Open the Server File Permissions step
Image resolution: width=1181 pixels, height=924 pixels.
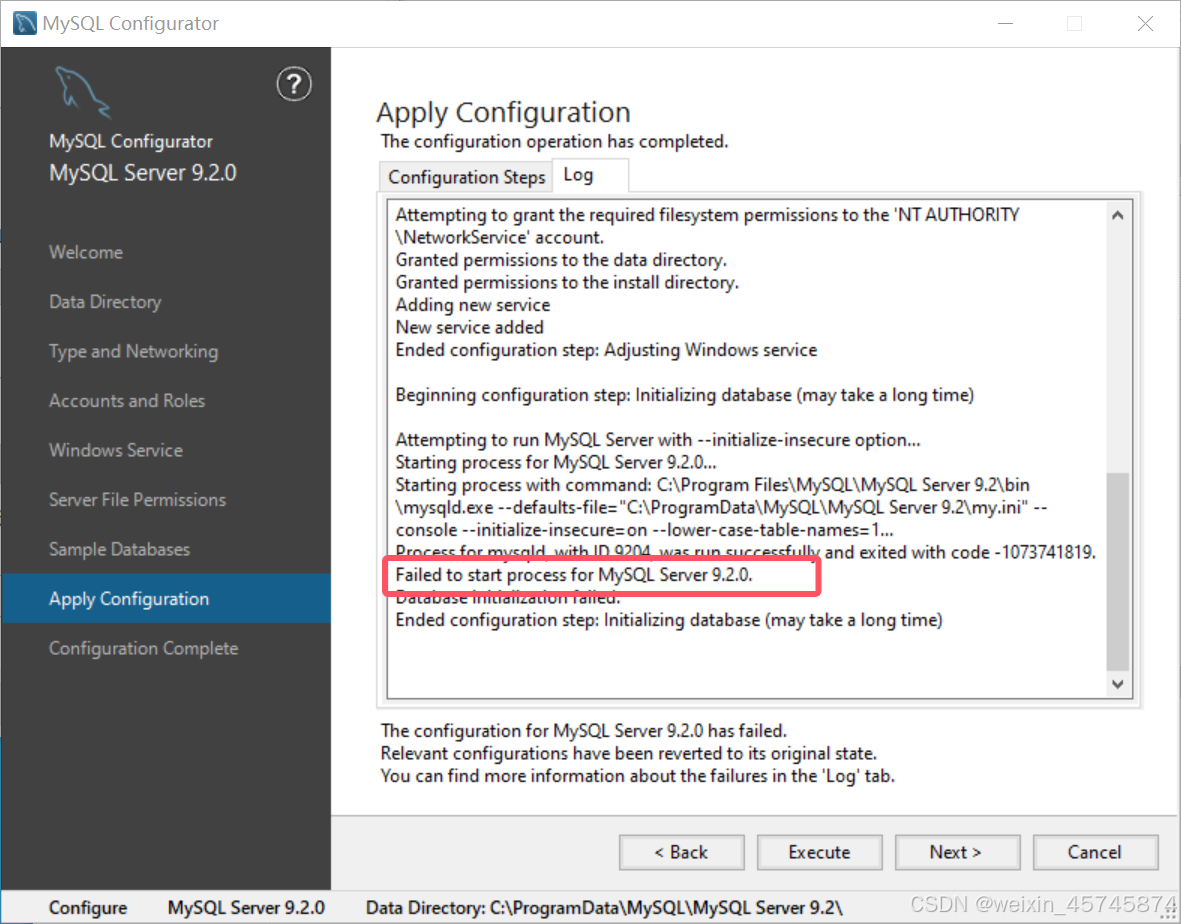tap(137, 499)
